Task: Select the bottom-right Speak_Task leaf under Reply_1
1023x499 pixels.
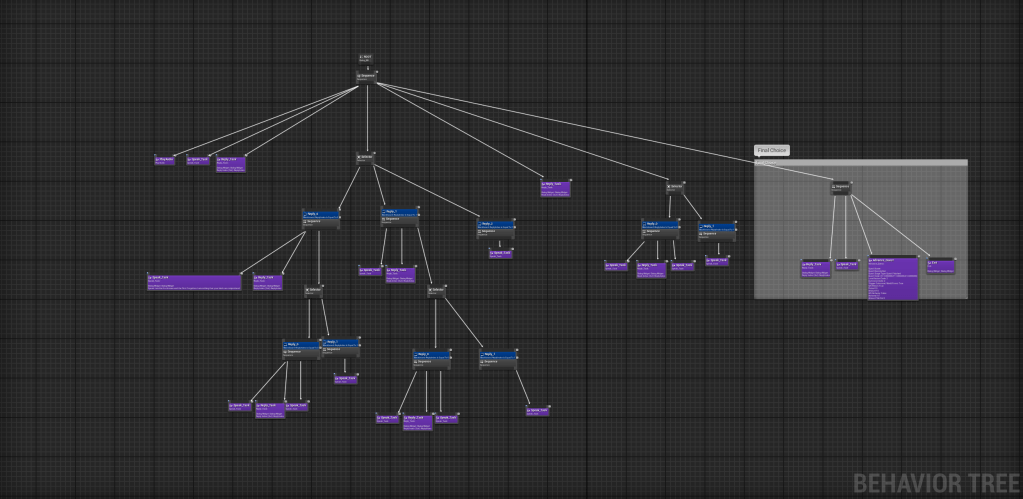Action: [538, 410]
